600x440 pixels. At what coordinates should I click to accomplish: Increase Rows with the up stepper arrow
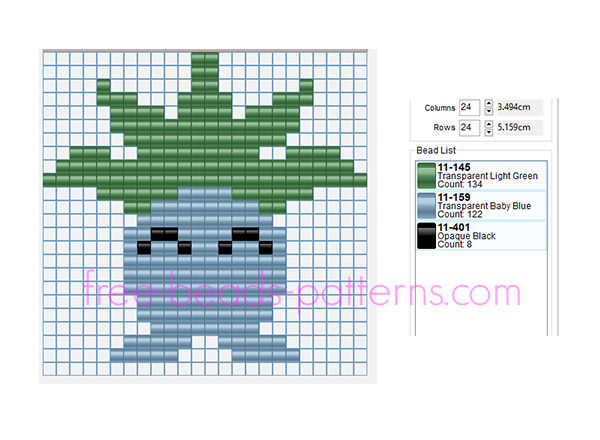(489, 124)
